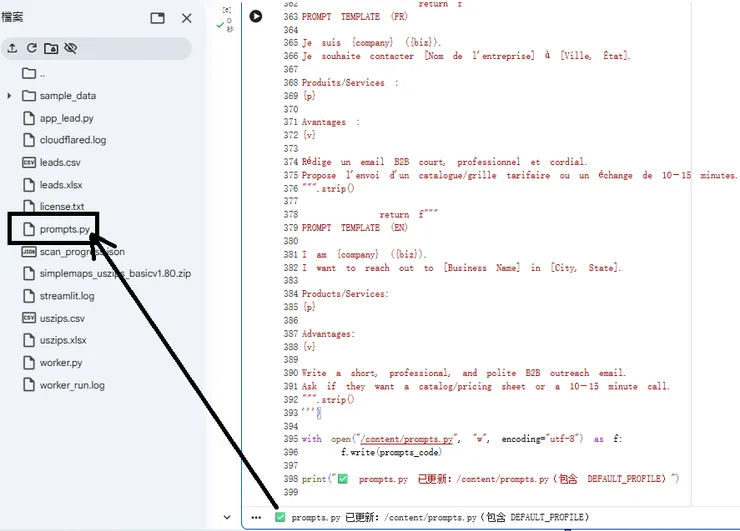Viewport: 740px width, 531px height.
Task: Open license.txt file
Action: (x=62, y=206)
